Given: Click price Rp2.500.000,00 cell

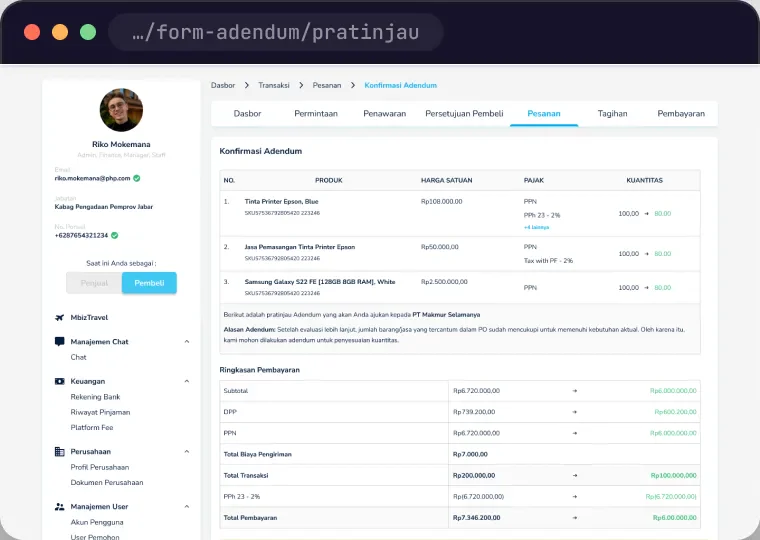Looking at the screenshot, I should pyautogui.click(x=444, y=282).
